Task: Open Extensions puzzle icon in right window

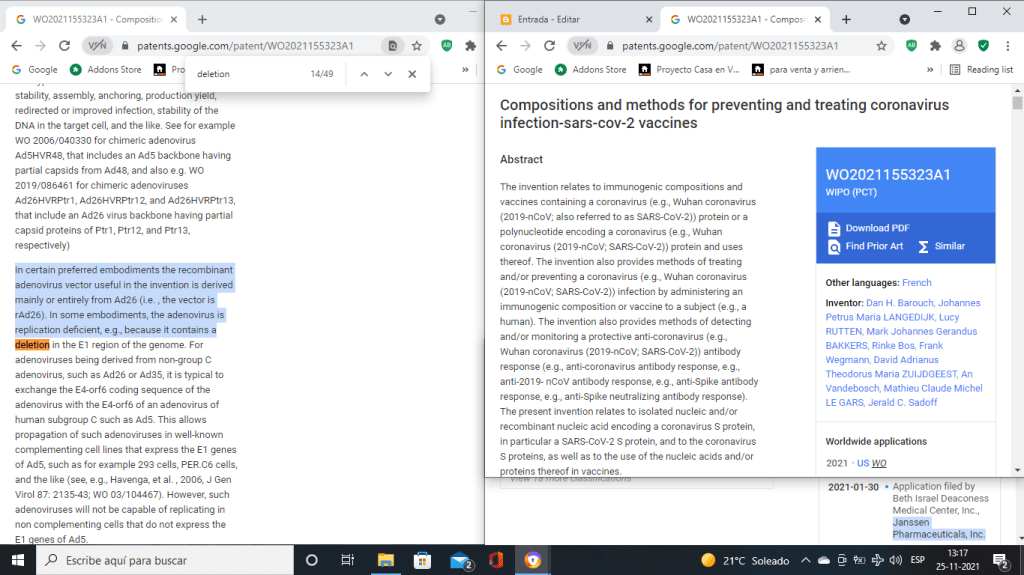Action: (x=935, y=45)
